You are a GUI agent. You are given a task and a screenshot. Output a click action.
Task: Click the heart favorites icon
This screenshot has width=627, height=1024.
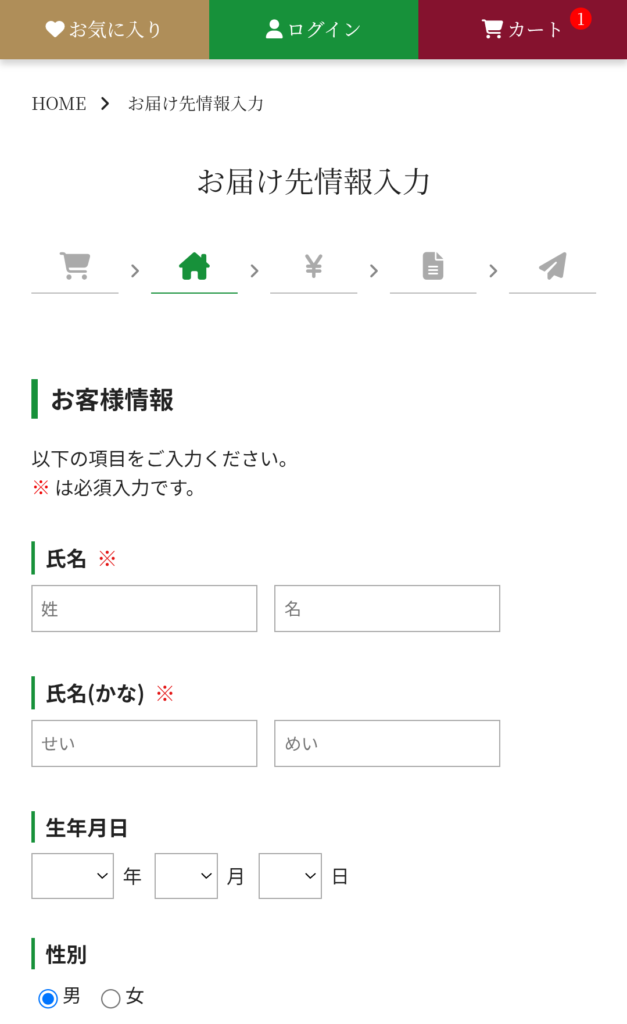(55, 29)
